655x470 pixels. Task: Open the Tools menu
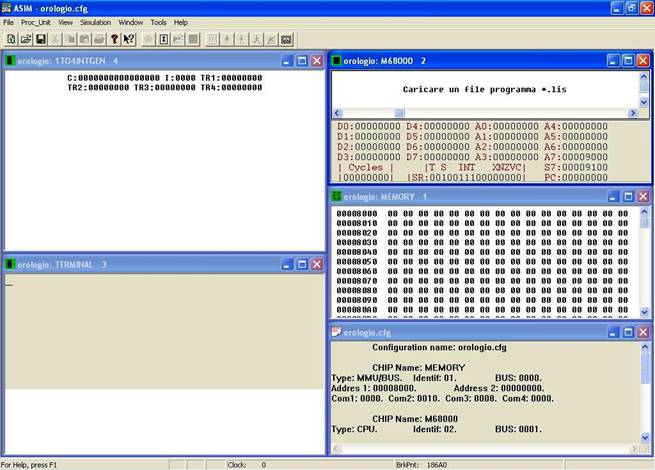[x=158, y=22]
